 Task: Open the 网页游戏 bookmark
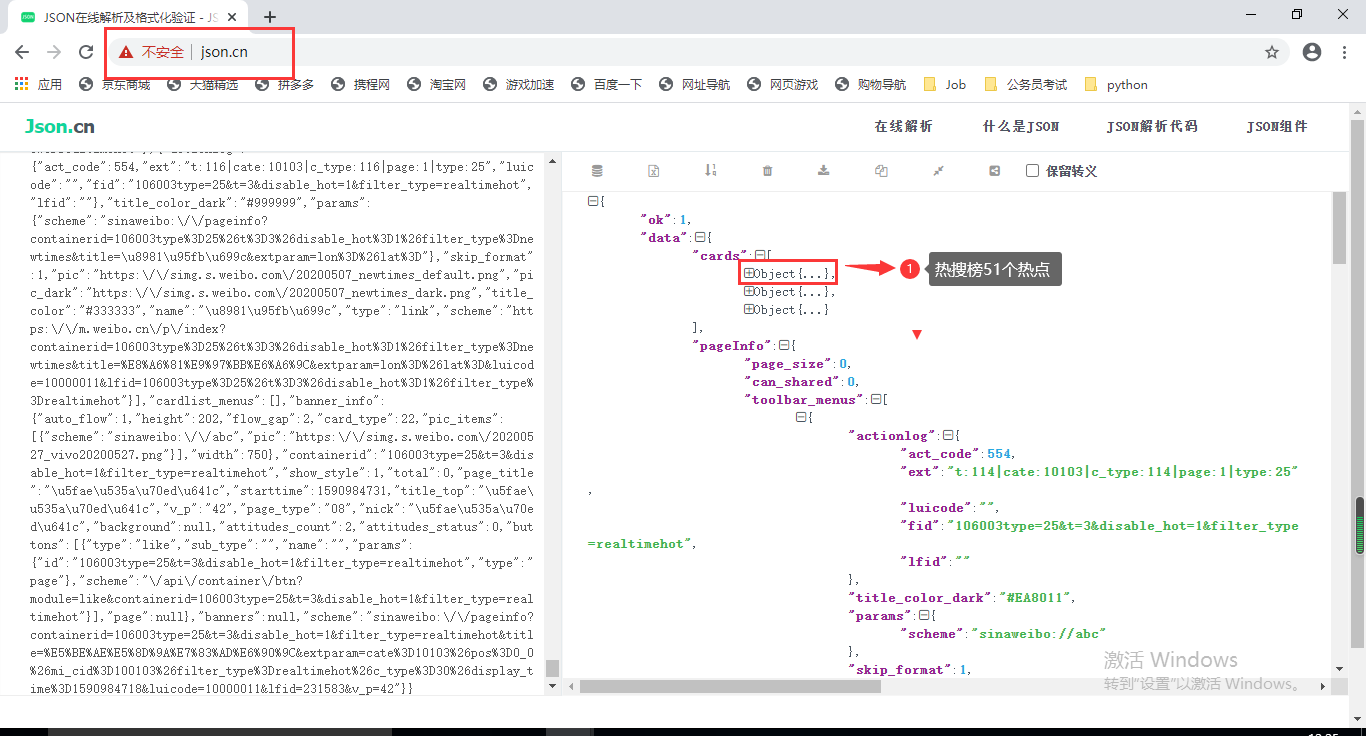click(783, 85)
